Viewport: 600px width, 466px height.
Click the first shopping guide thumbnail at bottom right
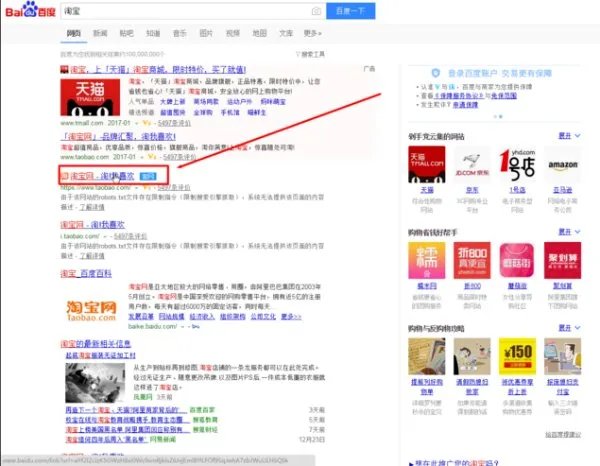pos(427,356)
